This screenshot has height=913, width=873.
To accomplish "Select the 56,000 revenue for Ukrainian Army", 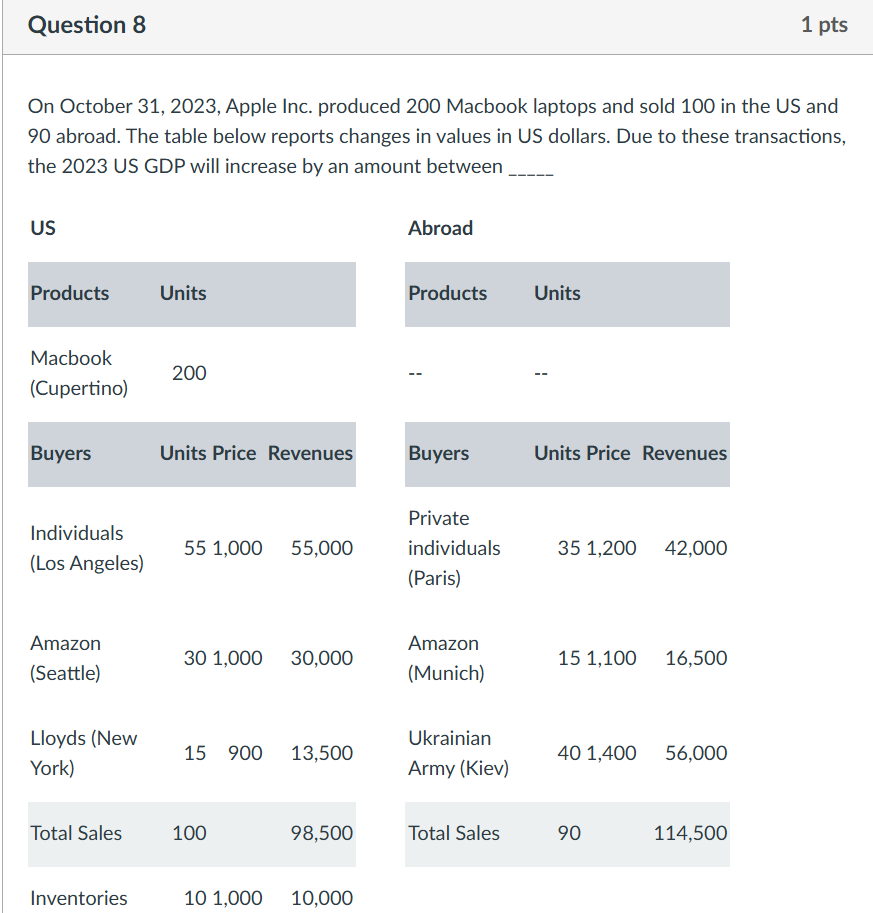I will 696,753.
